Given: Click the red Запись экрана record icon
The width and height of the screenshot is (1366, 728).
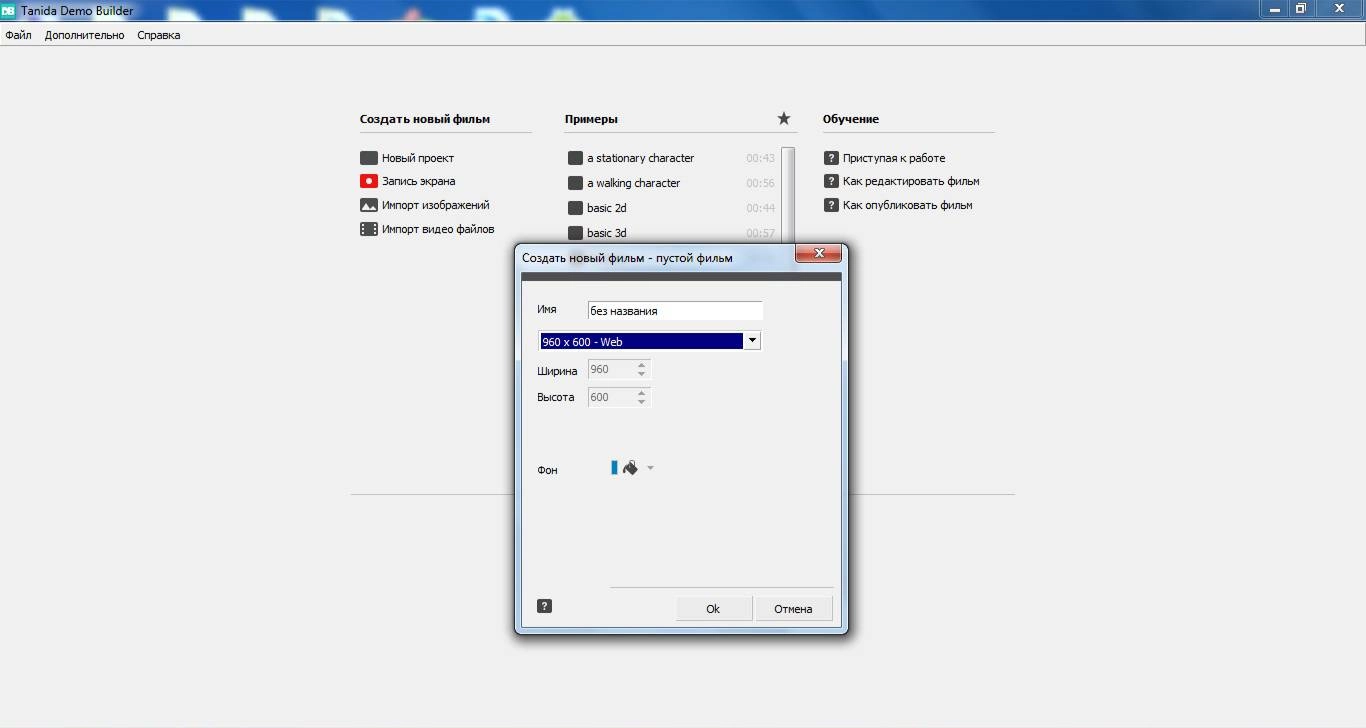Looking at the screenshot, I should click(x=369, y=181).
